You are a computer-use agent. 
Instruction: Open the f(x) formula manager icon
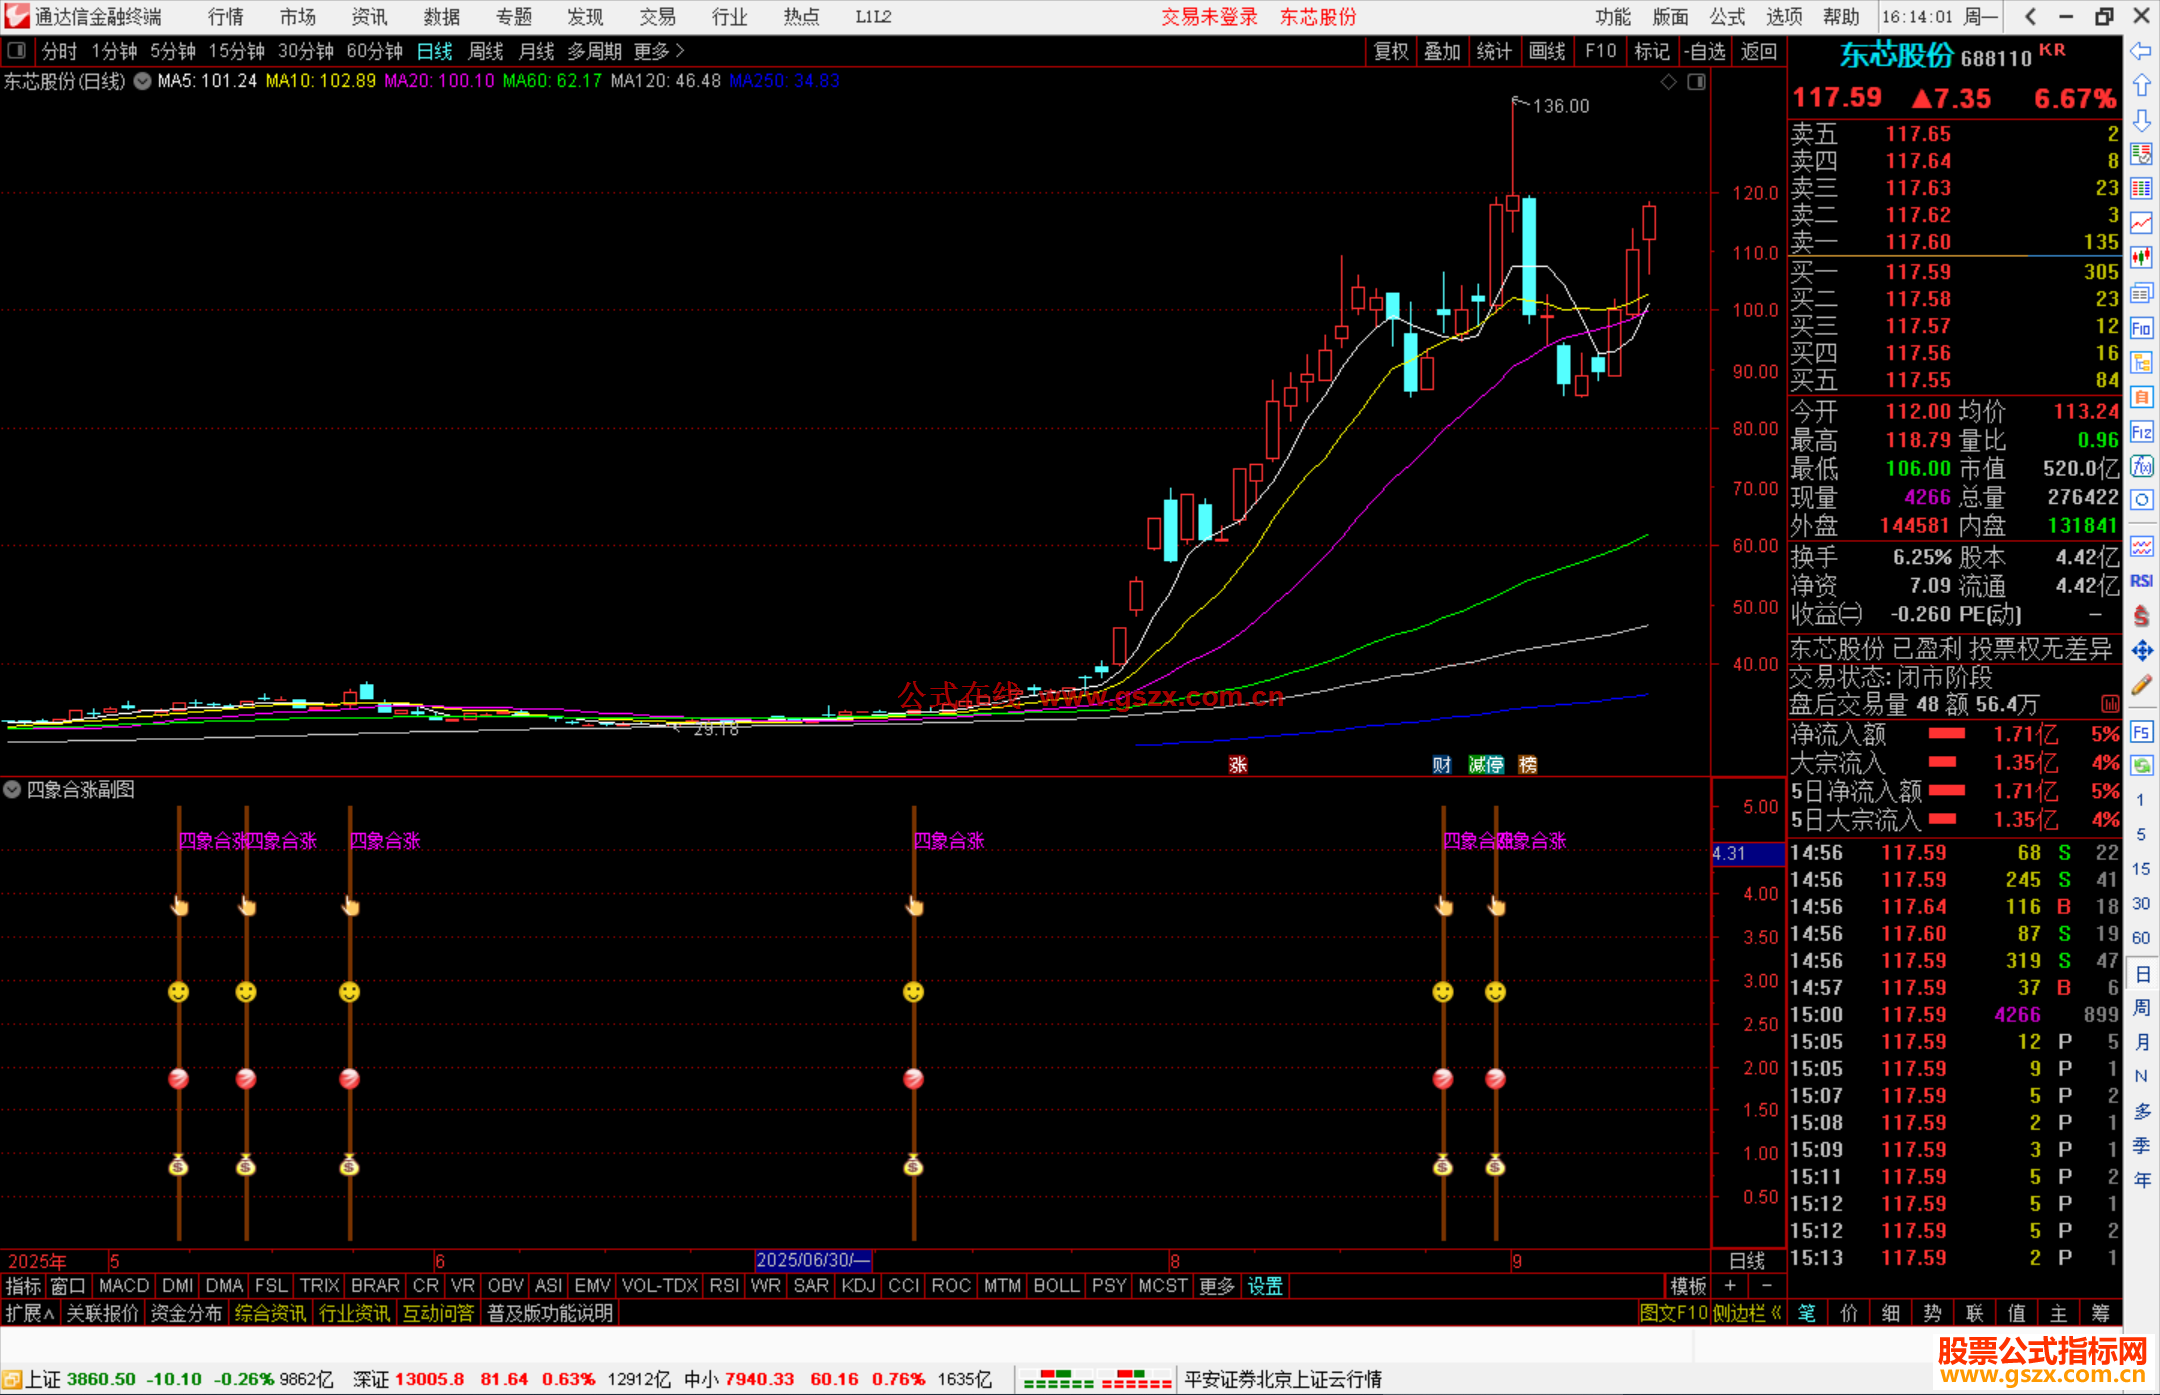(2141, 466)
